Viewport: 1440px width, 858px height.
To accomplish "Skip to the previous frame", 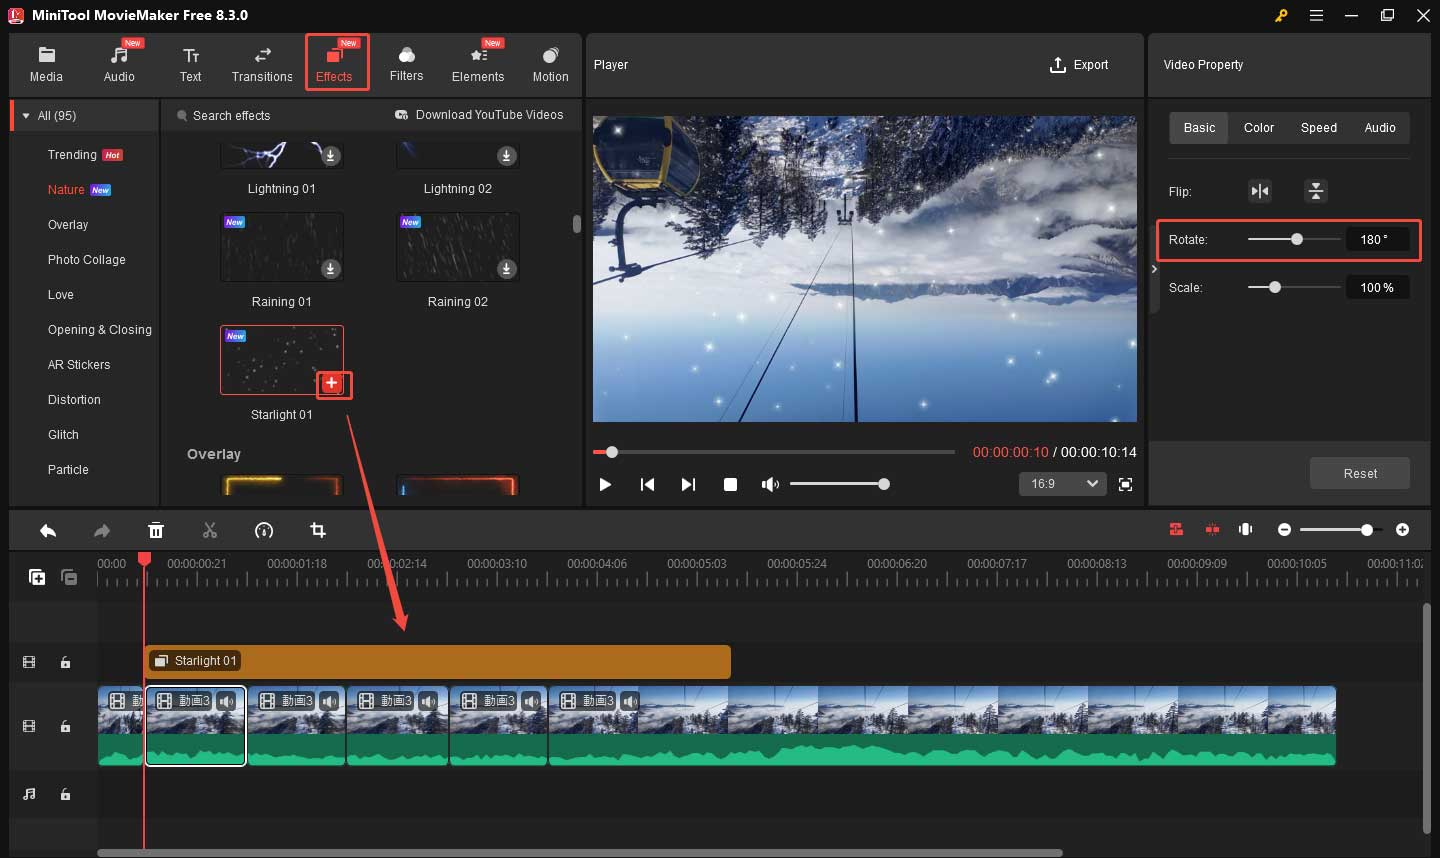I will [647, 484].
